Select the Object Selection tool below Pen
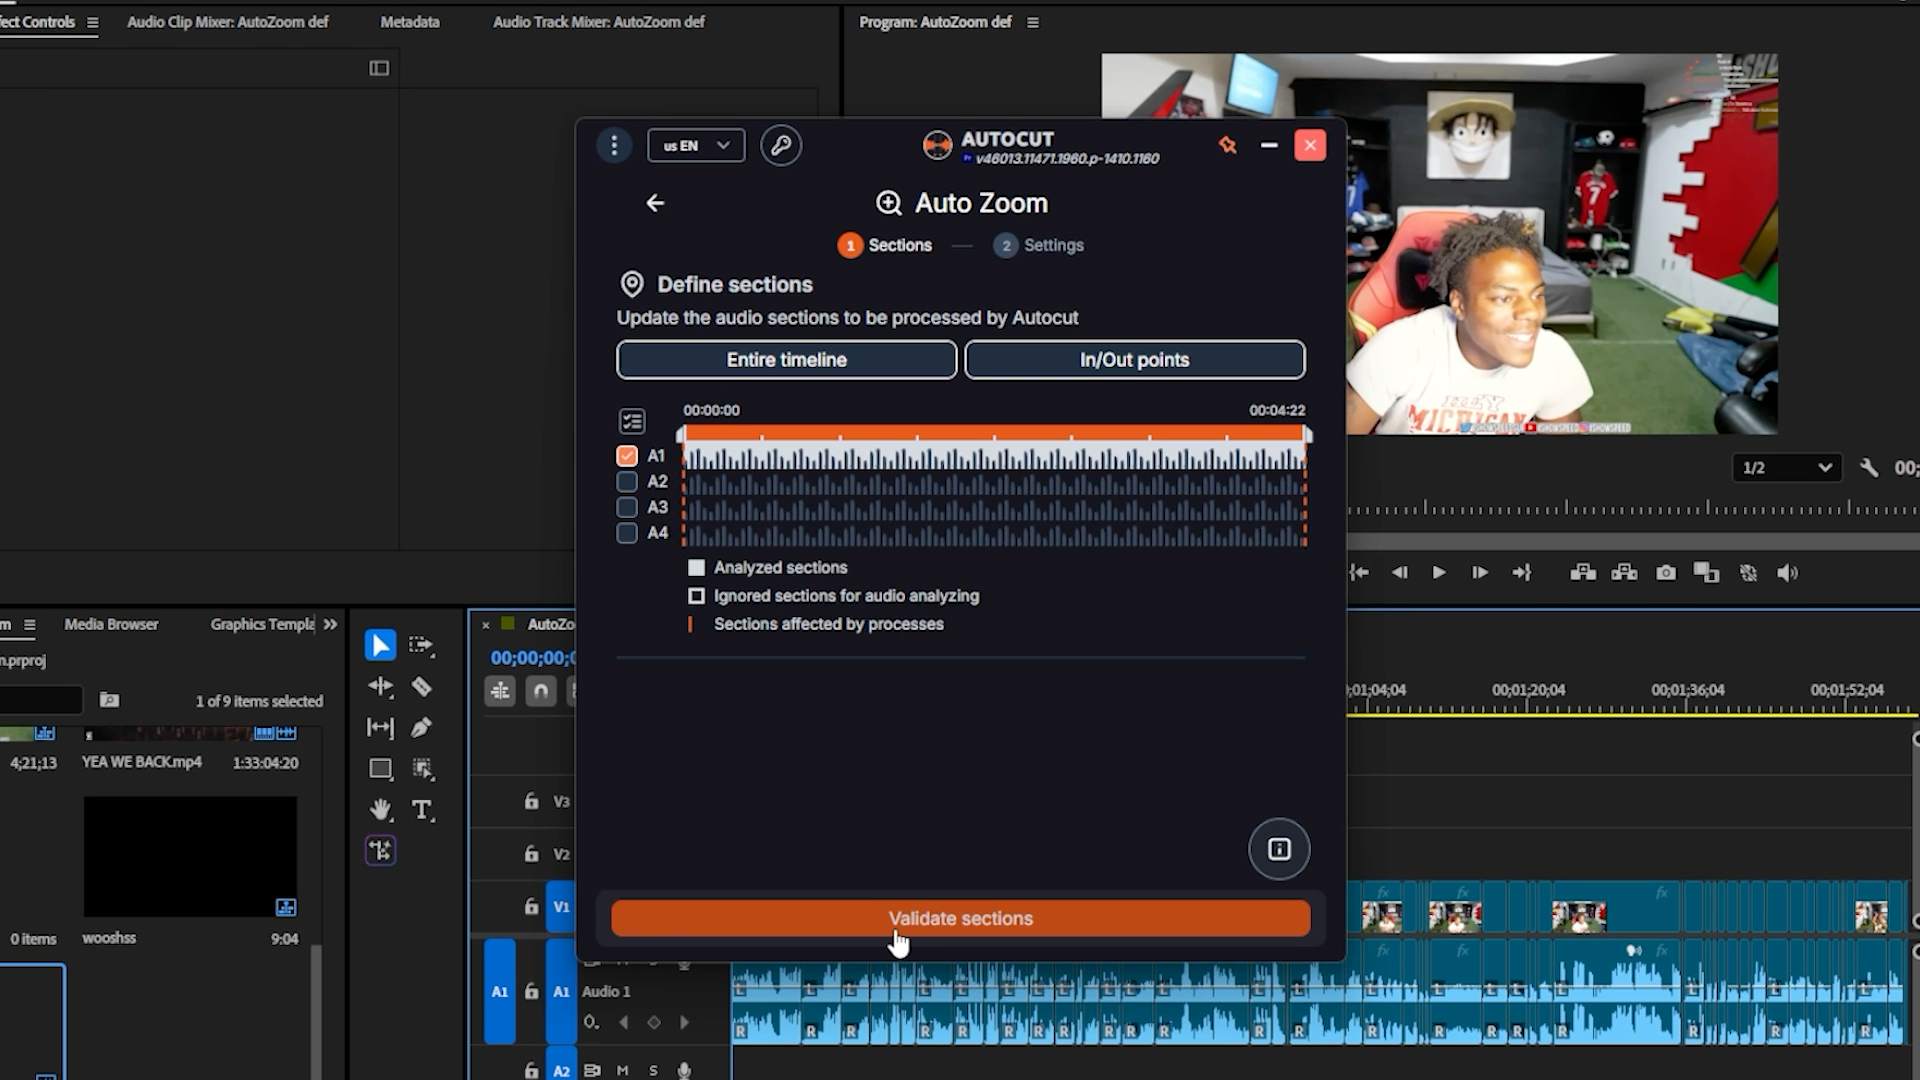Image resolution: width=1920 pixels, height=1080 pixels. [422, 768]
